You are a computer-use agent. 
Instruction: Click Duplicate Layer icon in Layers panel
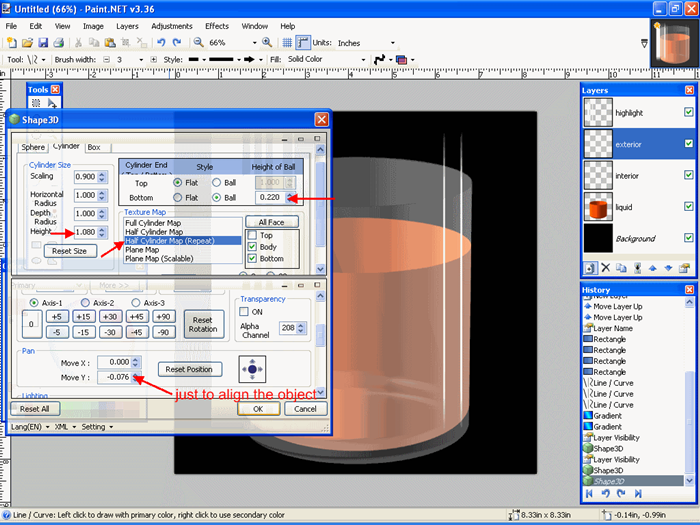coord(621,268)
